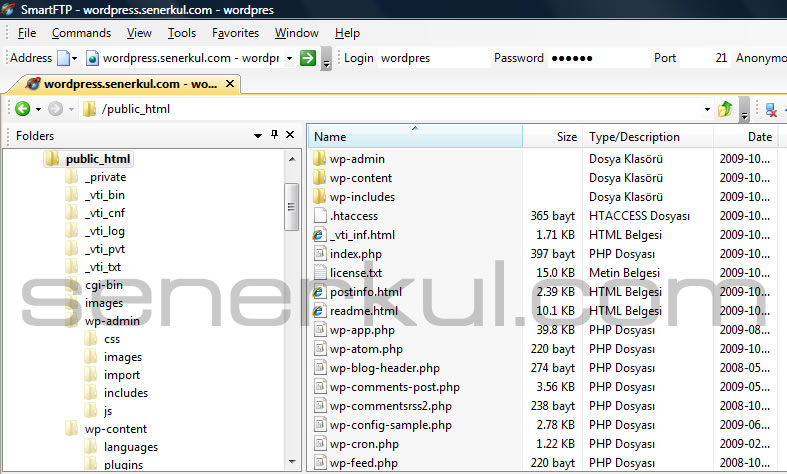Click the folder tree scroll down arrow

point(292,461)
